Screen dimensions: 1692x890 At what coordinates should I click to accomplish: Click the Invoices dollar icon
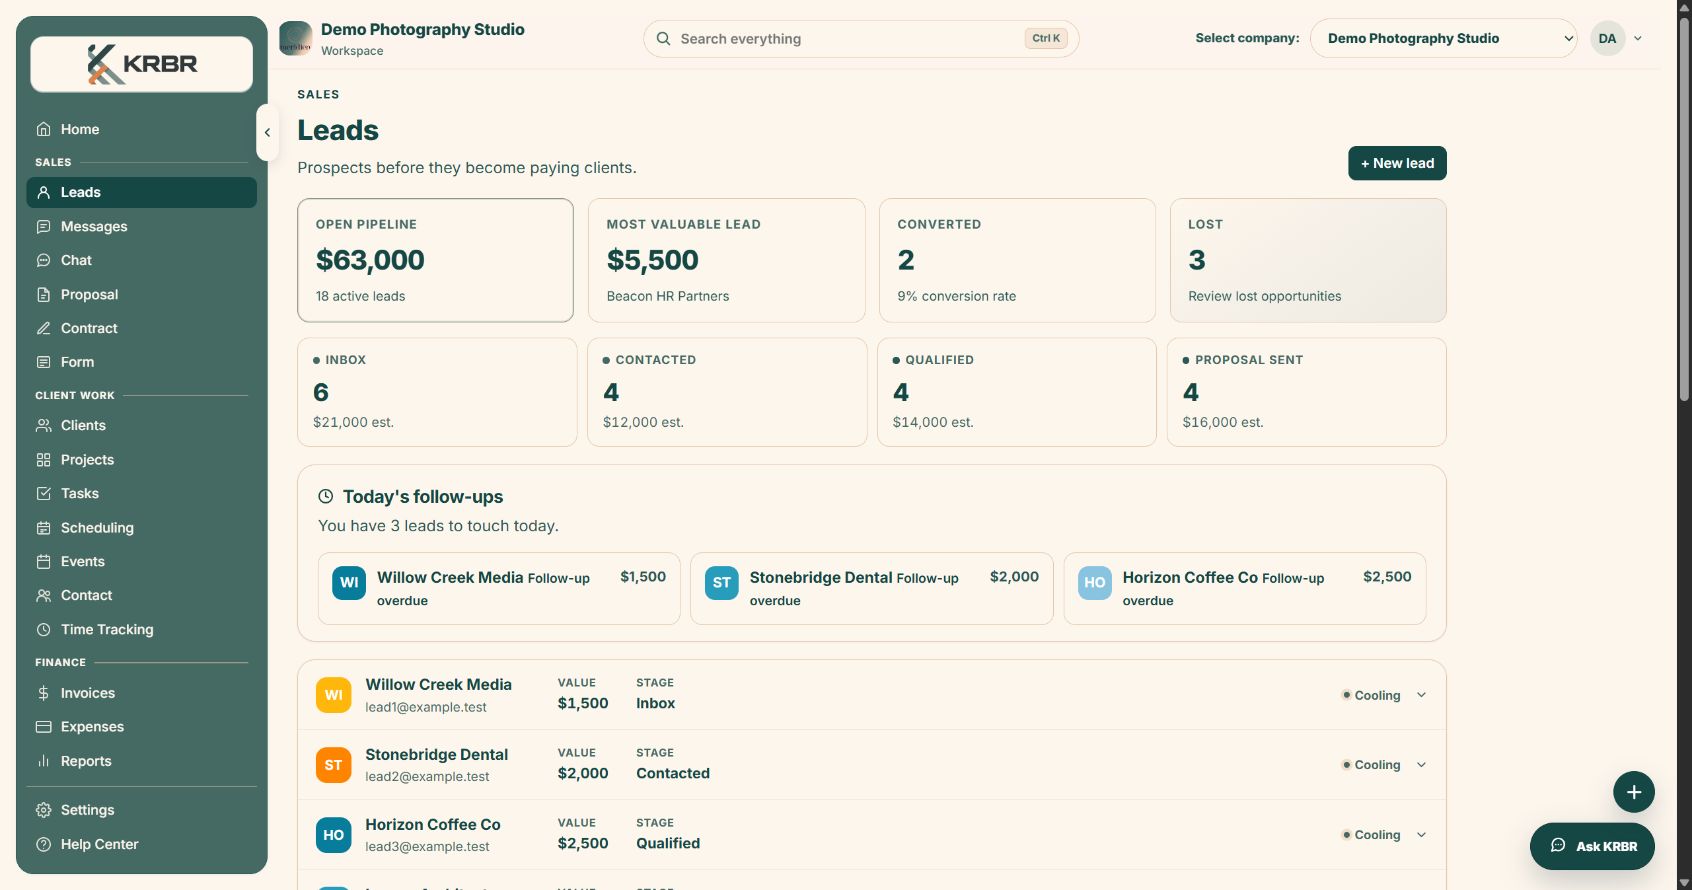(x=43, y=693)
